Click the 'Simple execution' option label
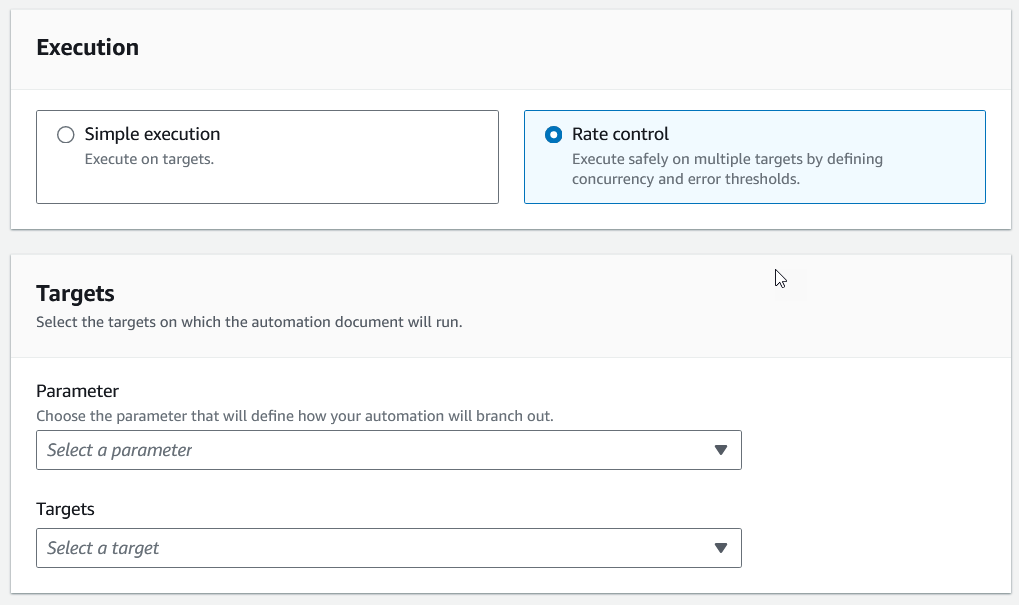The height and width of the screenshot is (605, 1019). click(152, 134)
